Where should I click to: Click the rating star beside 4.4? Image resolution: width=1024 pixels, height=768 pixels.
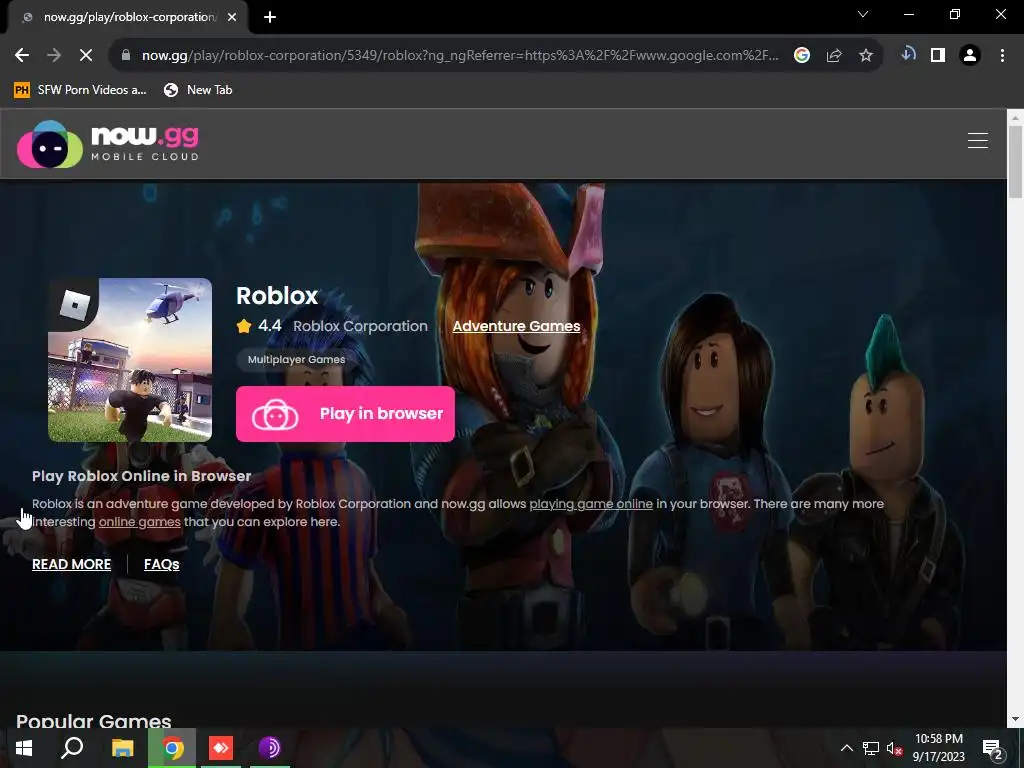pos(244,326)
